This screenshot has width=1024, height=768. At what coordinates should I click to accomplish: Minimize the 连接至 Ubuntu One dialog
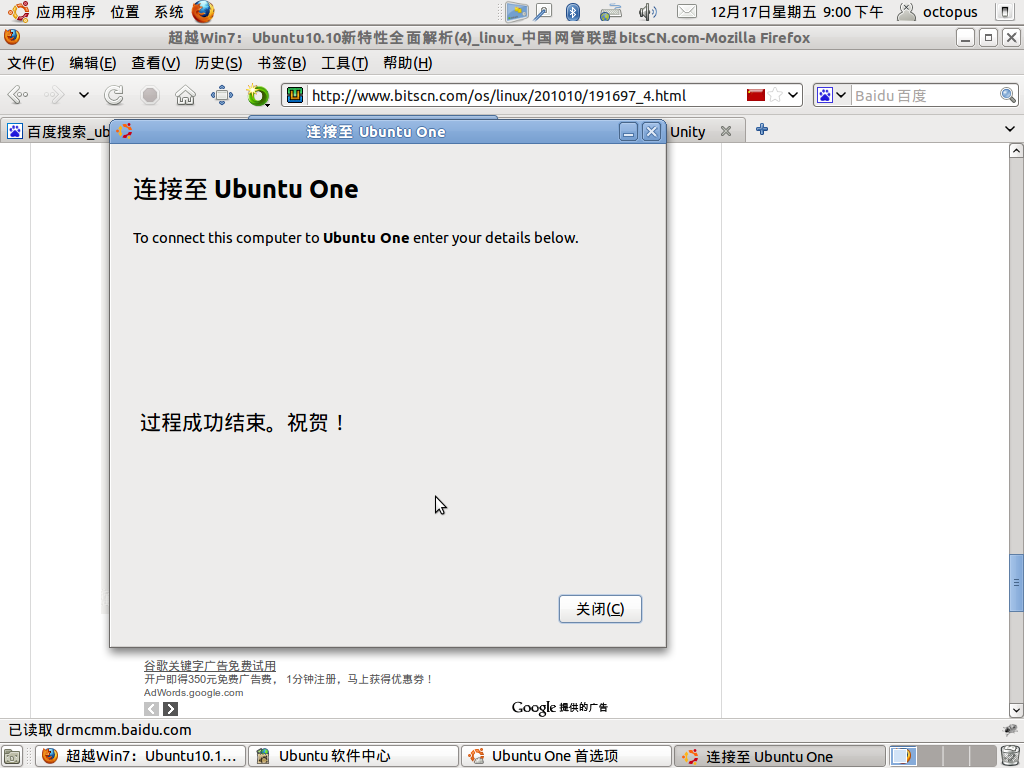point(628,132)
